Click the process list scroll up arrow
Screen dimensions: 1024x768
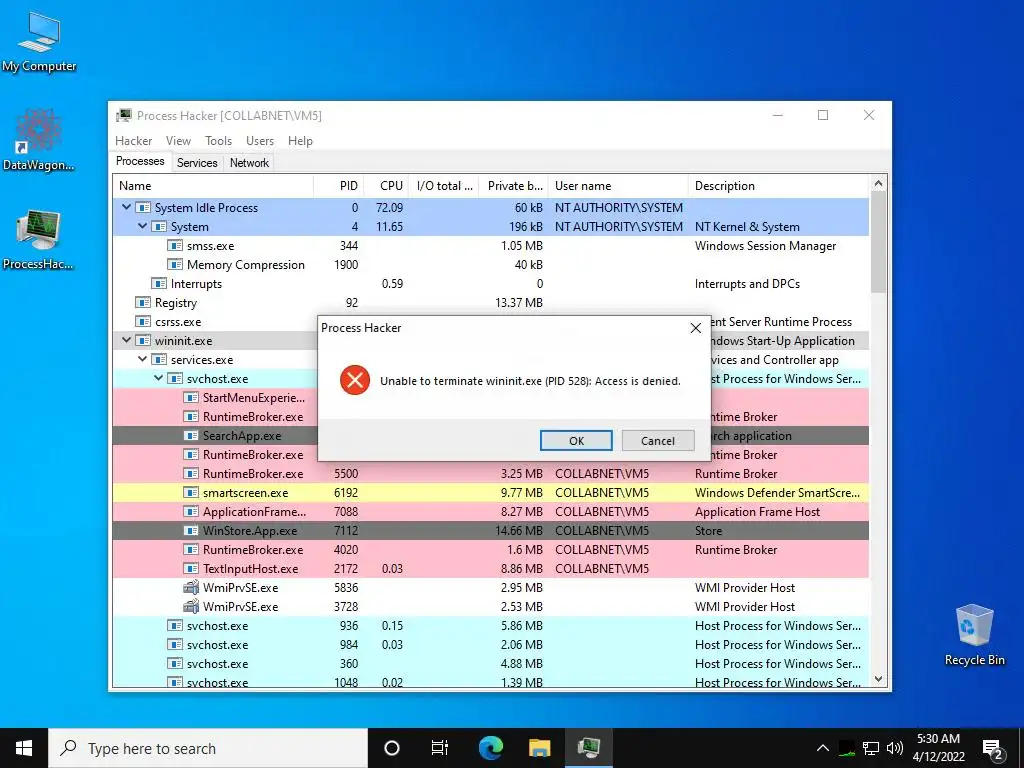pyautogui.click(x=878, y=184)
